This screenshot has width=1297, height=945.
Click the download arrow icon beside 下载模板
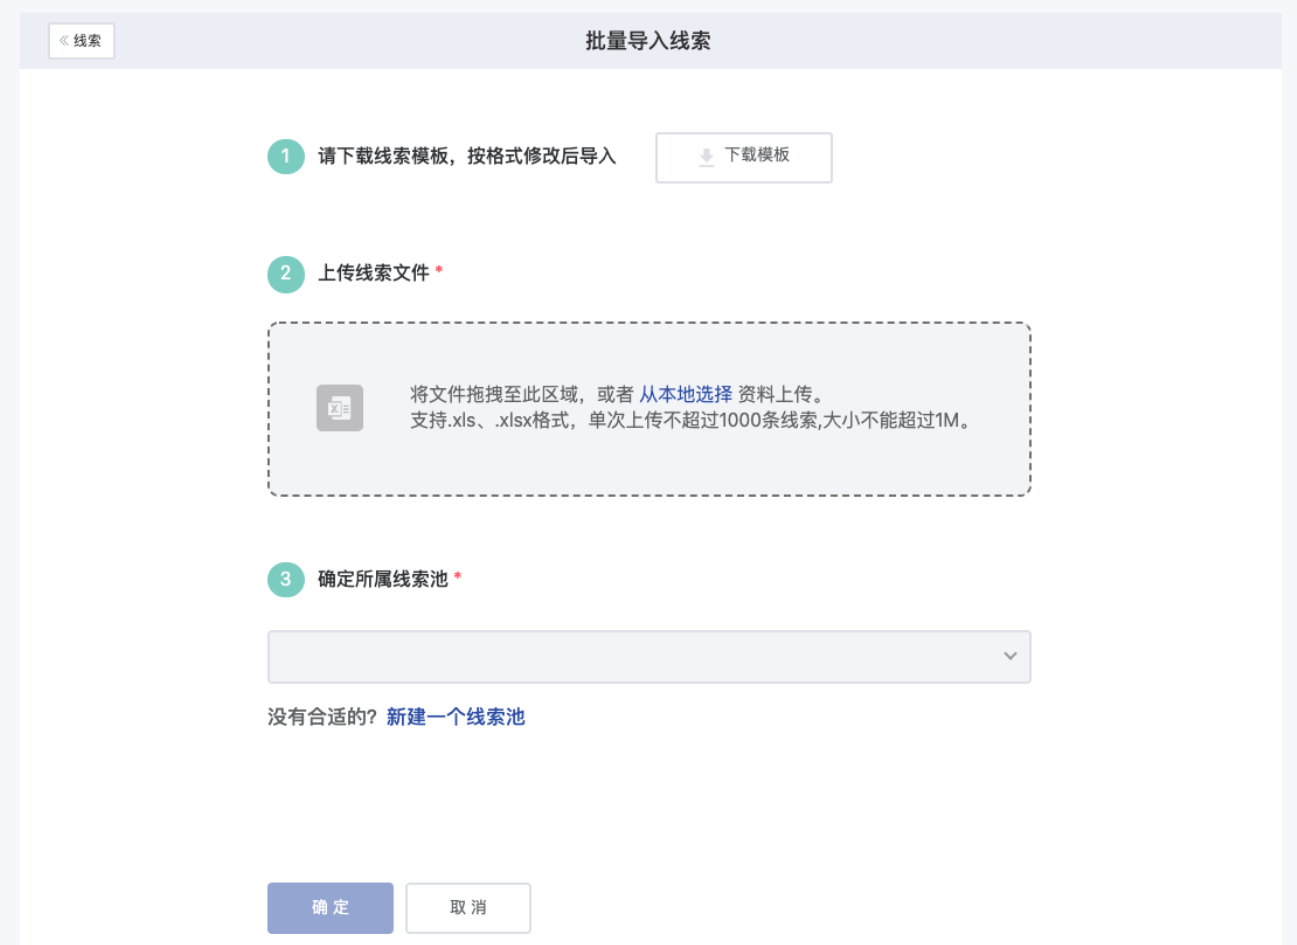(706, 157)
